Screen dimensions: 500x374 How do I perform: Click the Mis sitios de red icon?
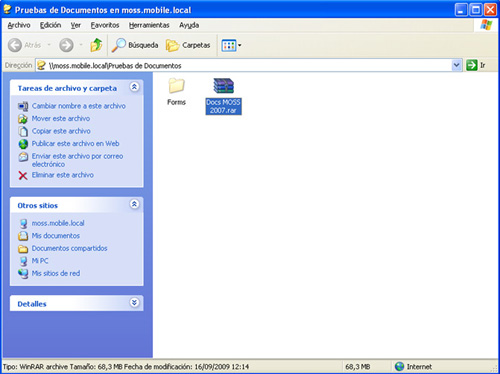pyautogui.click(x=23, y=274)
